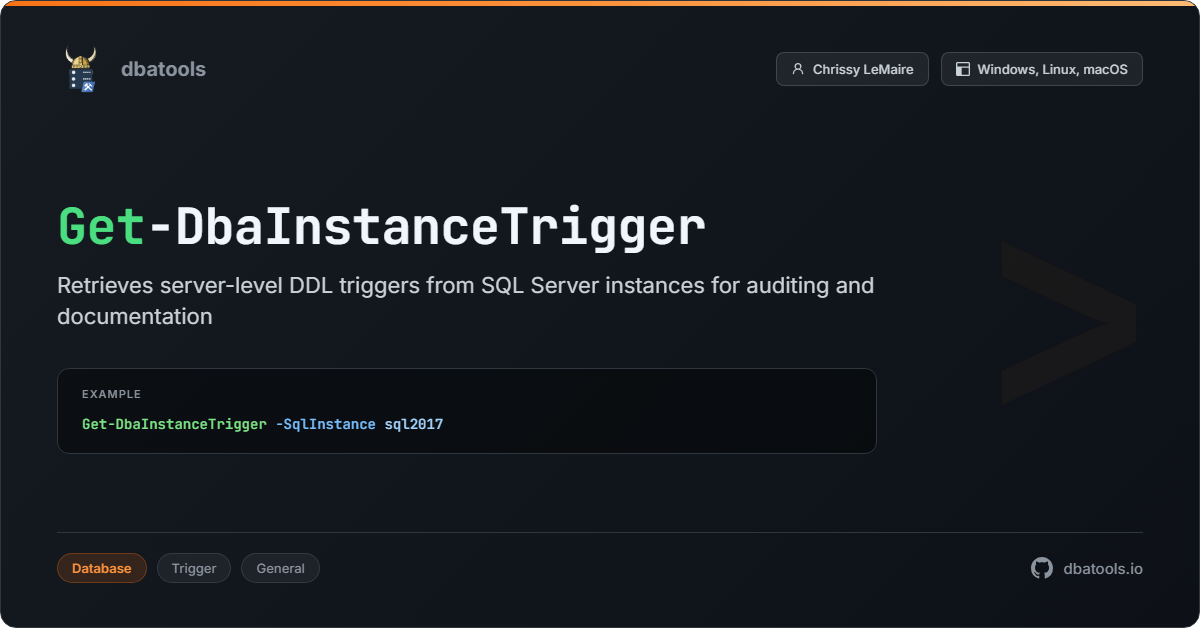The height and width of the screenshot is (628, 1200).
Task: Select the General tag
Action: click(280, 568)
